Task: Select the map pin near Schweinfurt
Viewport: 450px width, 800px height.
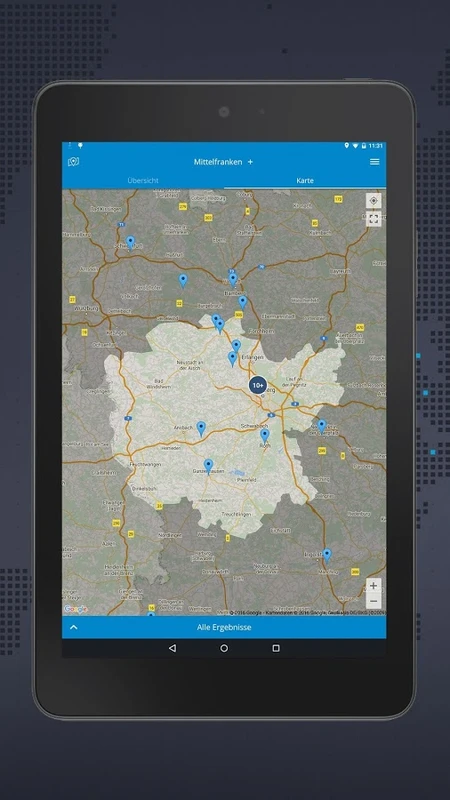Action: (x=131, y=242)
